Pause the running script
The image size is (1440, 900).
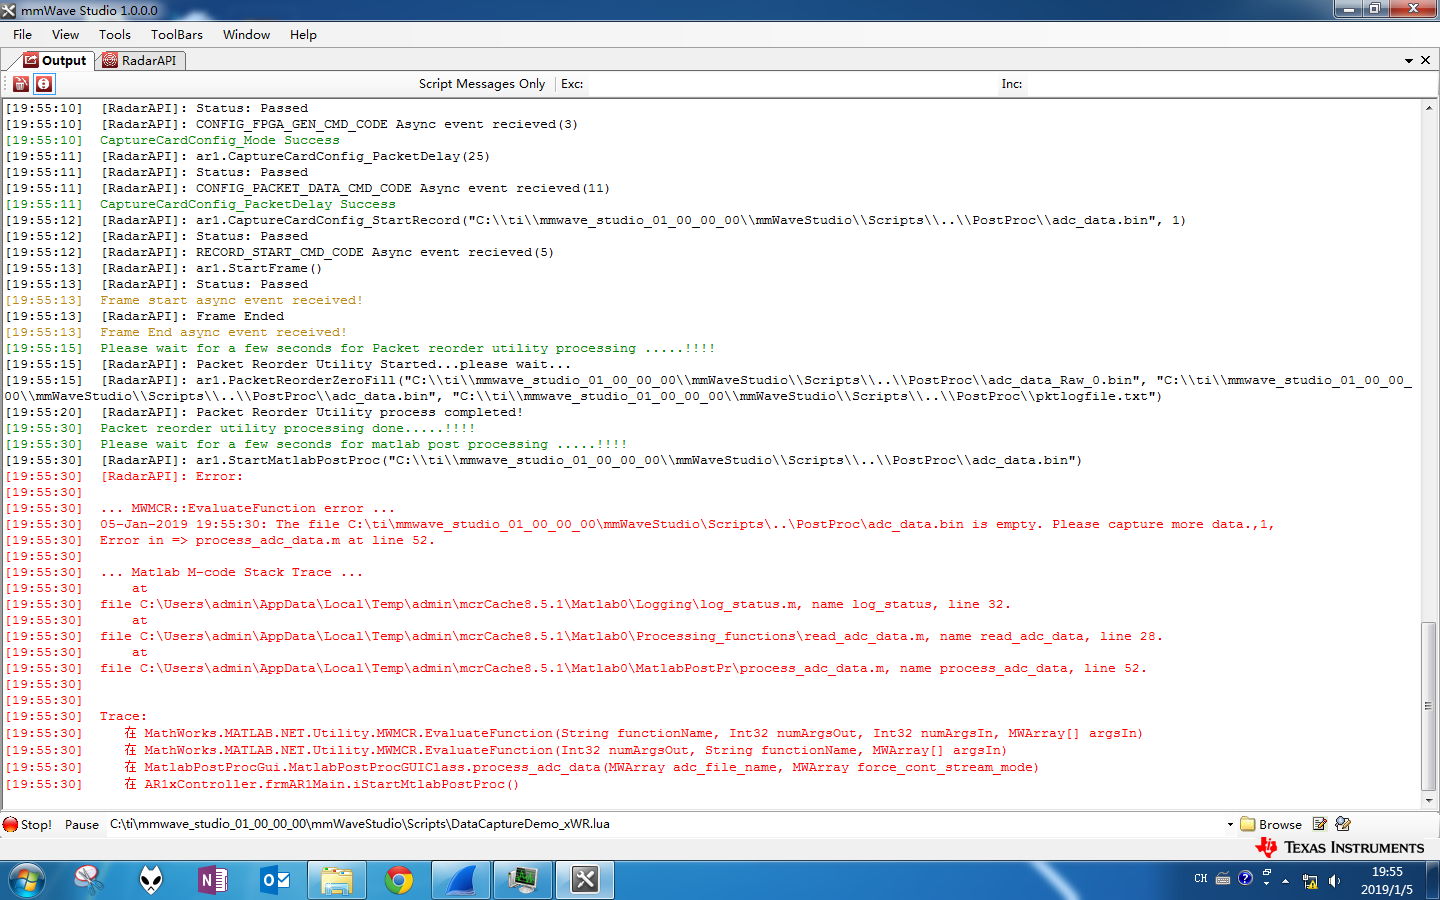click(82, 825)
